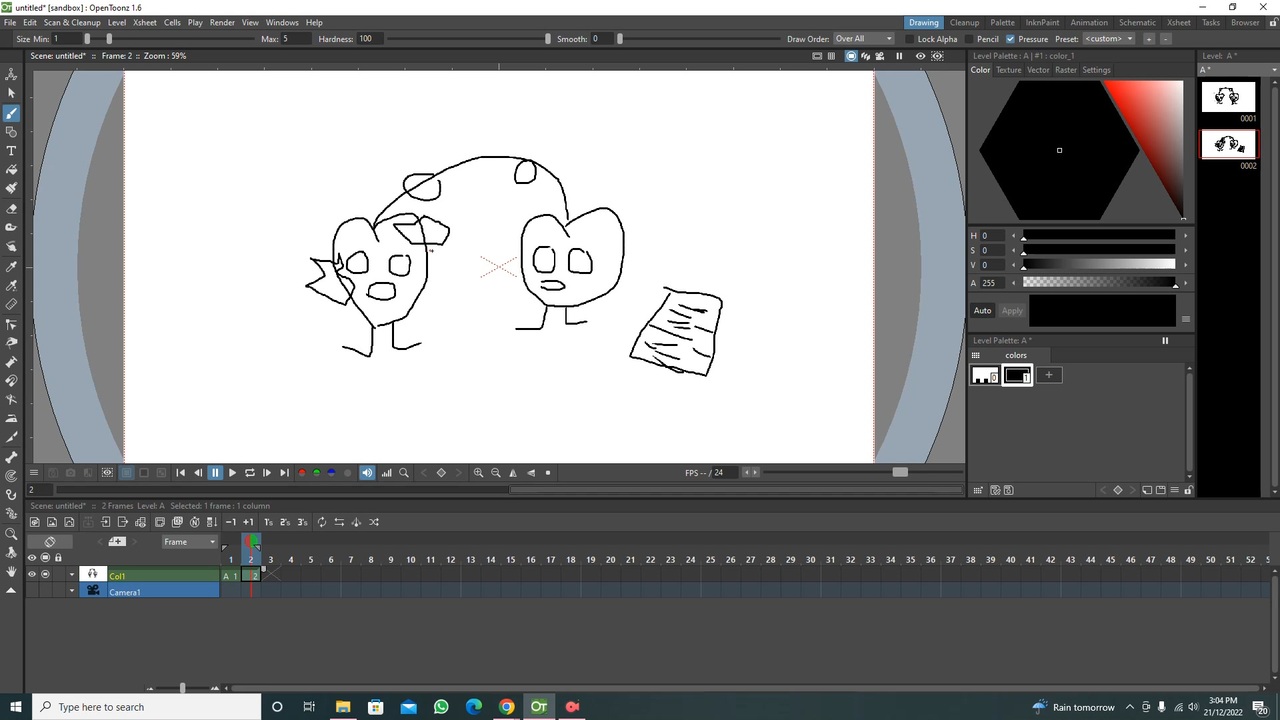Select level thumbnail 0001
Screen dimensions: 1280x720
click(1227, 97)
